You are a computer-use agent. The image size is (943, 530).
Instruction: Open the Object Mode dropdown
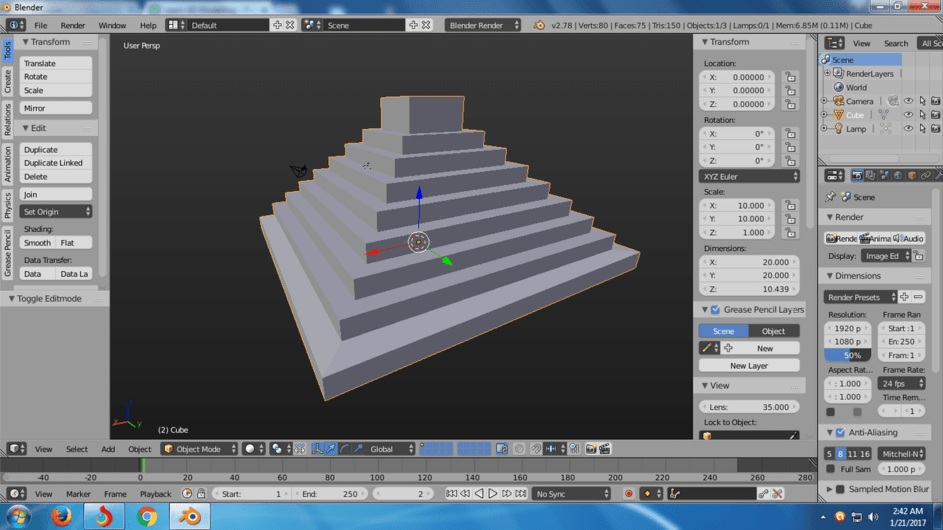click(x=200, y=449)
